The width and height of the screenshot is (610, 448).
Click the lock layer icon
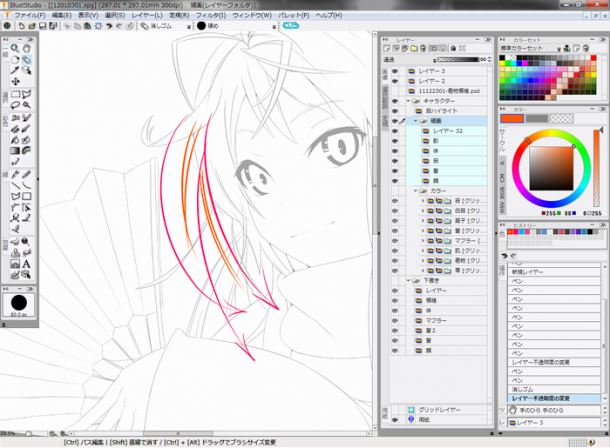[453, 48]
